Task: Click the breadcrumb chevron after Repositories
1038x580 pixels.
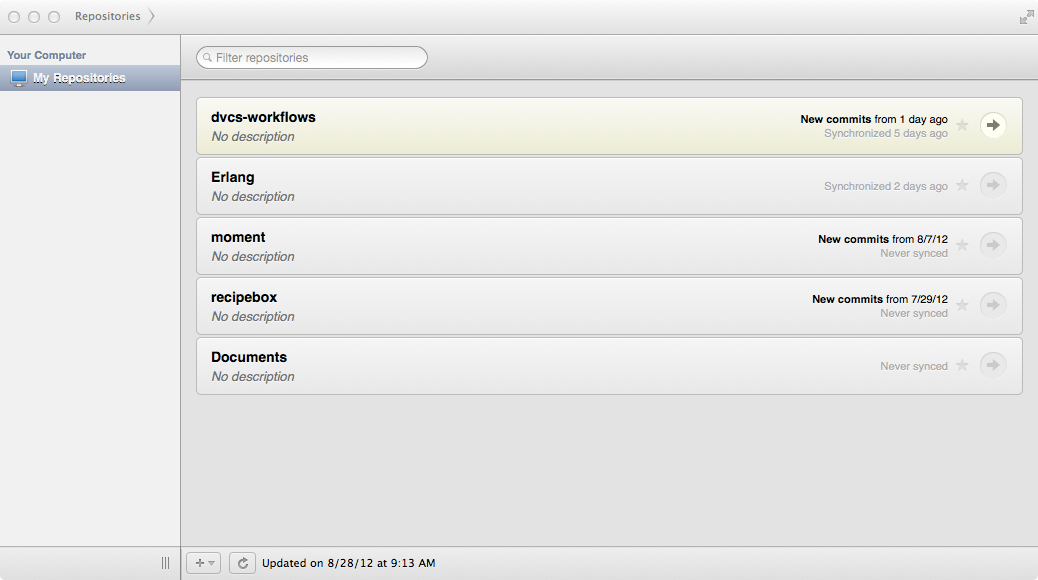Action: point(151,16)
